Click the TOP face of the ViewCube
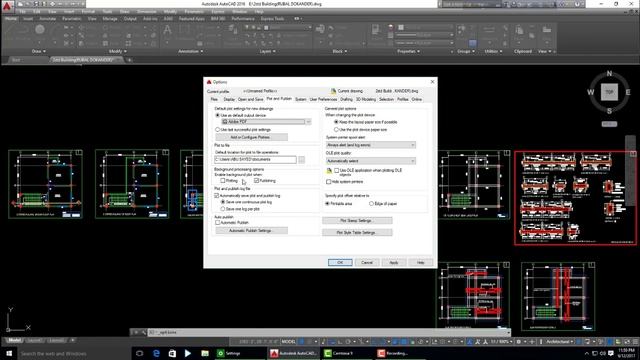 pos(609,92)
